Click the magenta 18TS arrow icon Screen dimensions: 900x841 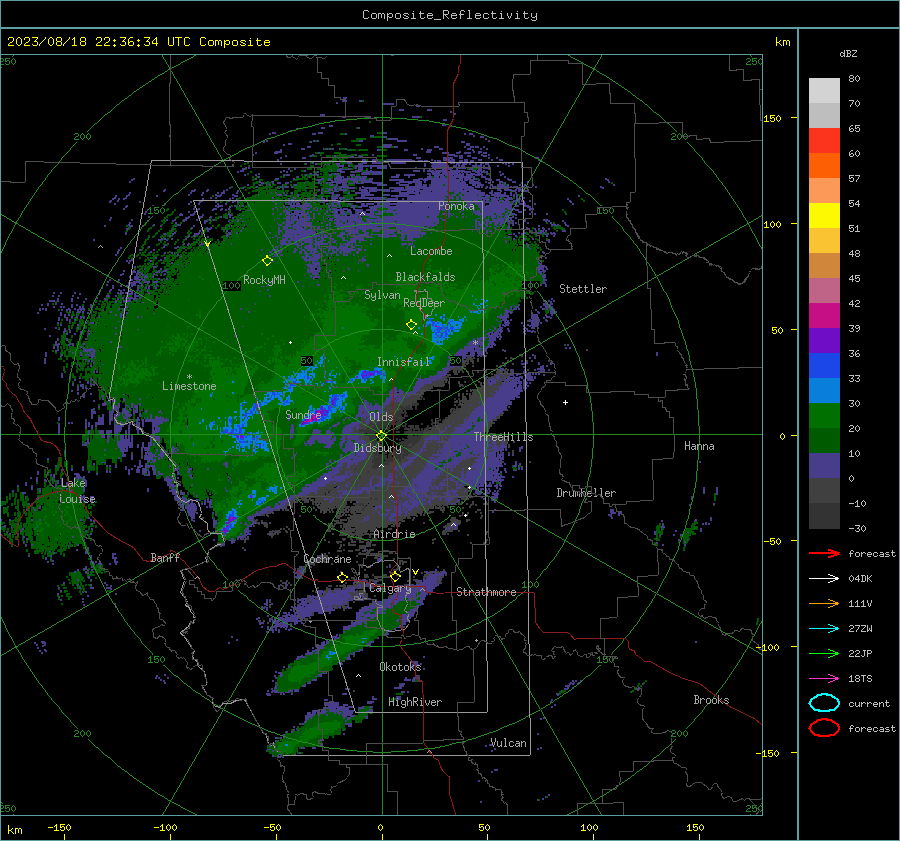(824, 679)
